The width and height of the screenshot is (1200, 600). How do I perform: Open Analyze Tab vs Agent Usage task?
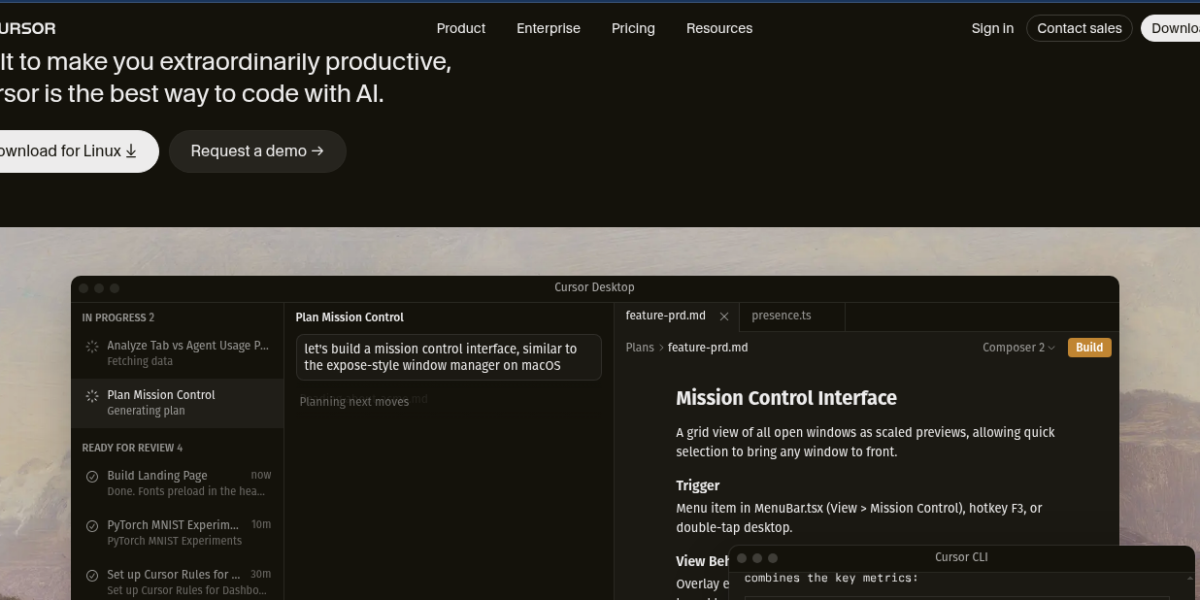[x=177, y=353]
